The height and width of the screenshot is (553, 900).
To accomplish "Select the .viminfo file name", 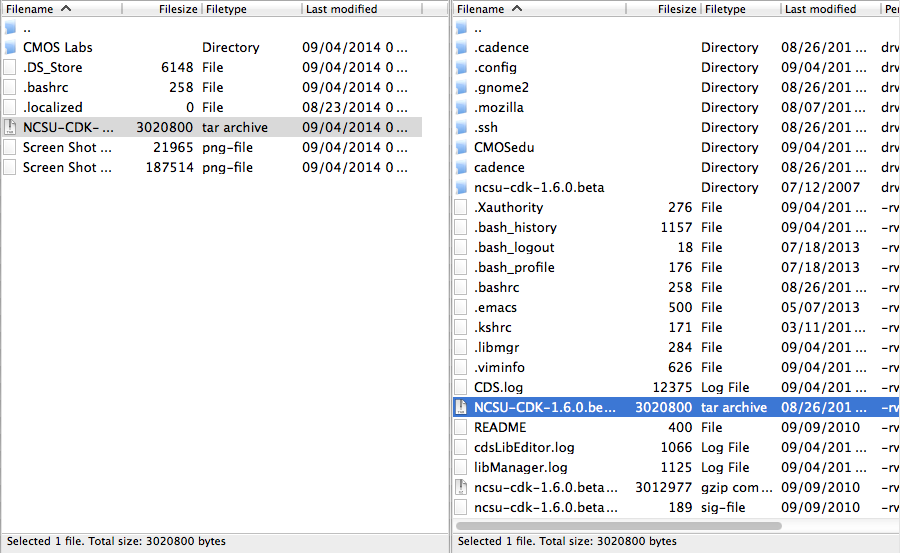I will point(499,368).
